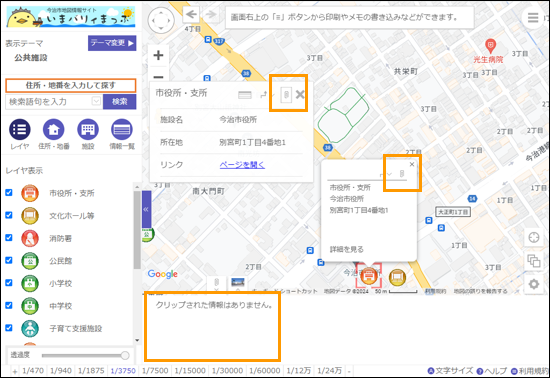Adjust the 透過度 transparency slider handle
This screenshot has height=378, width=550.
tap(125, 356)
